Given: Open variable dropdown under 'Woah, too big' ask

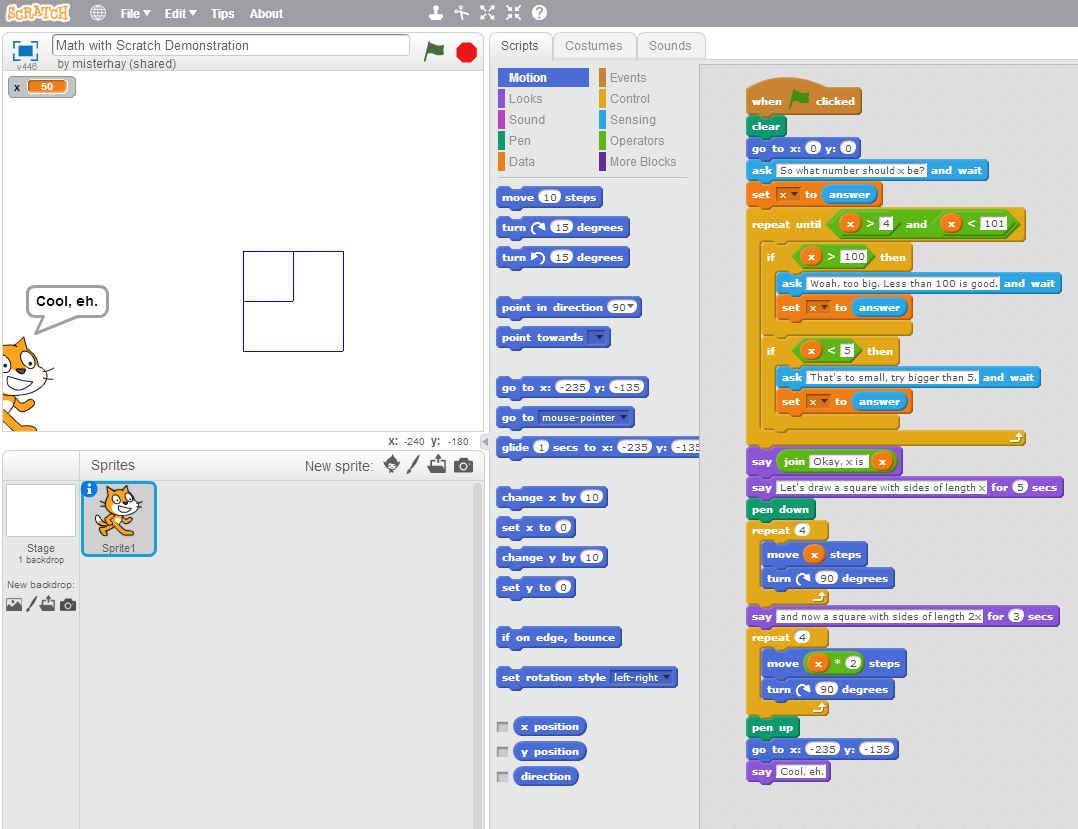Looking at the screenshot, I should point(824,307).
